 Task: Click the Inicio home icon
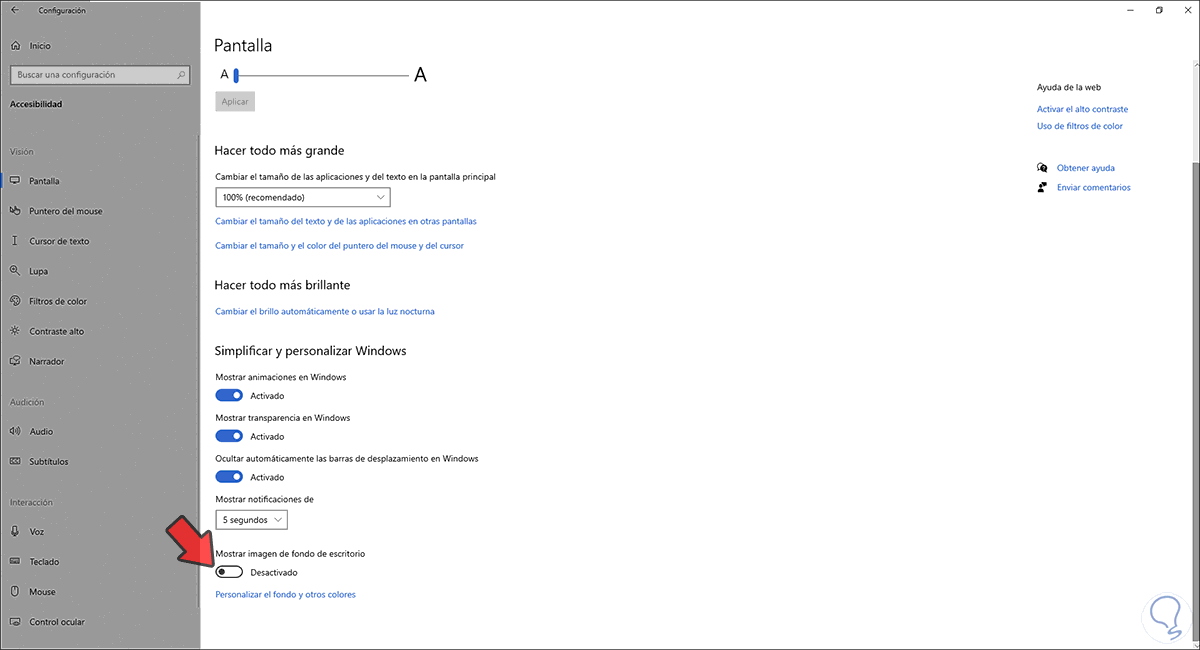(15, 46)
